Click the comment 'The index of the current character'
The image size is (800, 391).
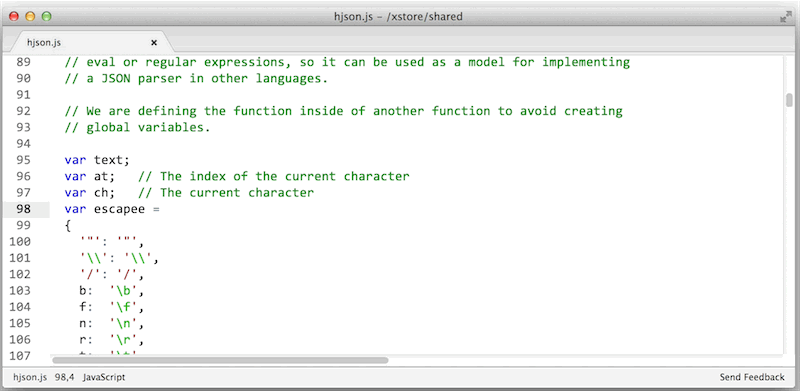pos(285,176)
